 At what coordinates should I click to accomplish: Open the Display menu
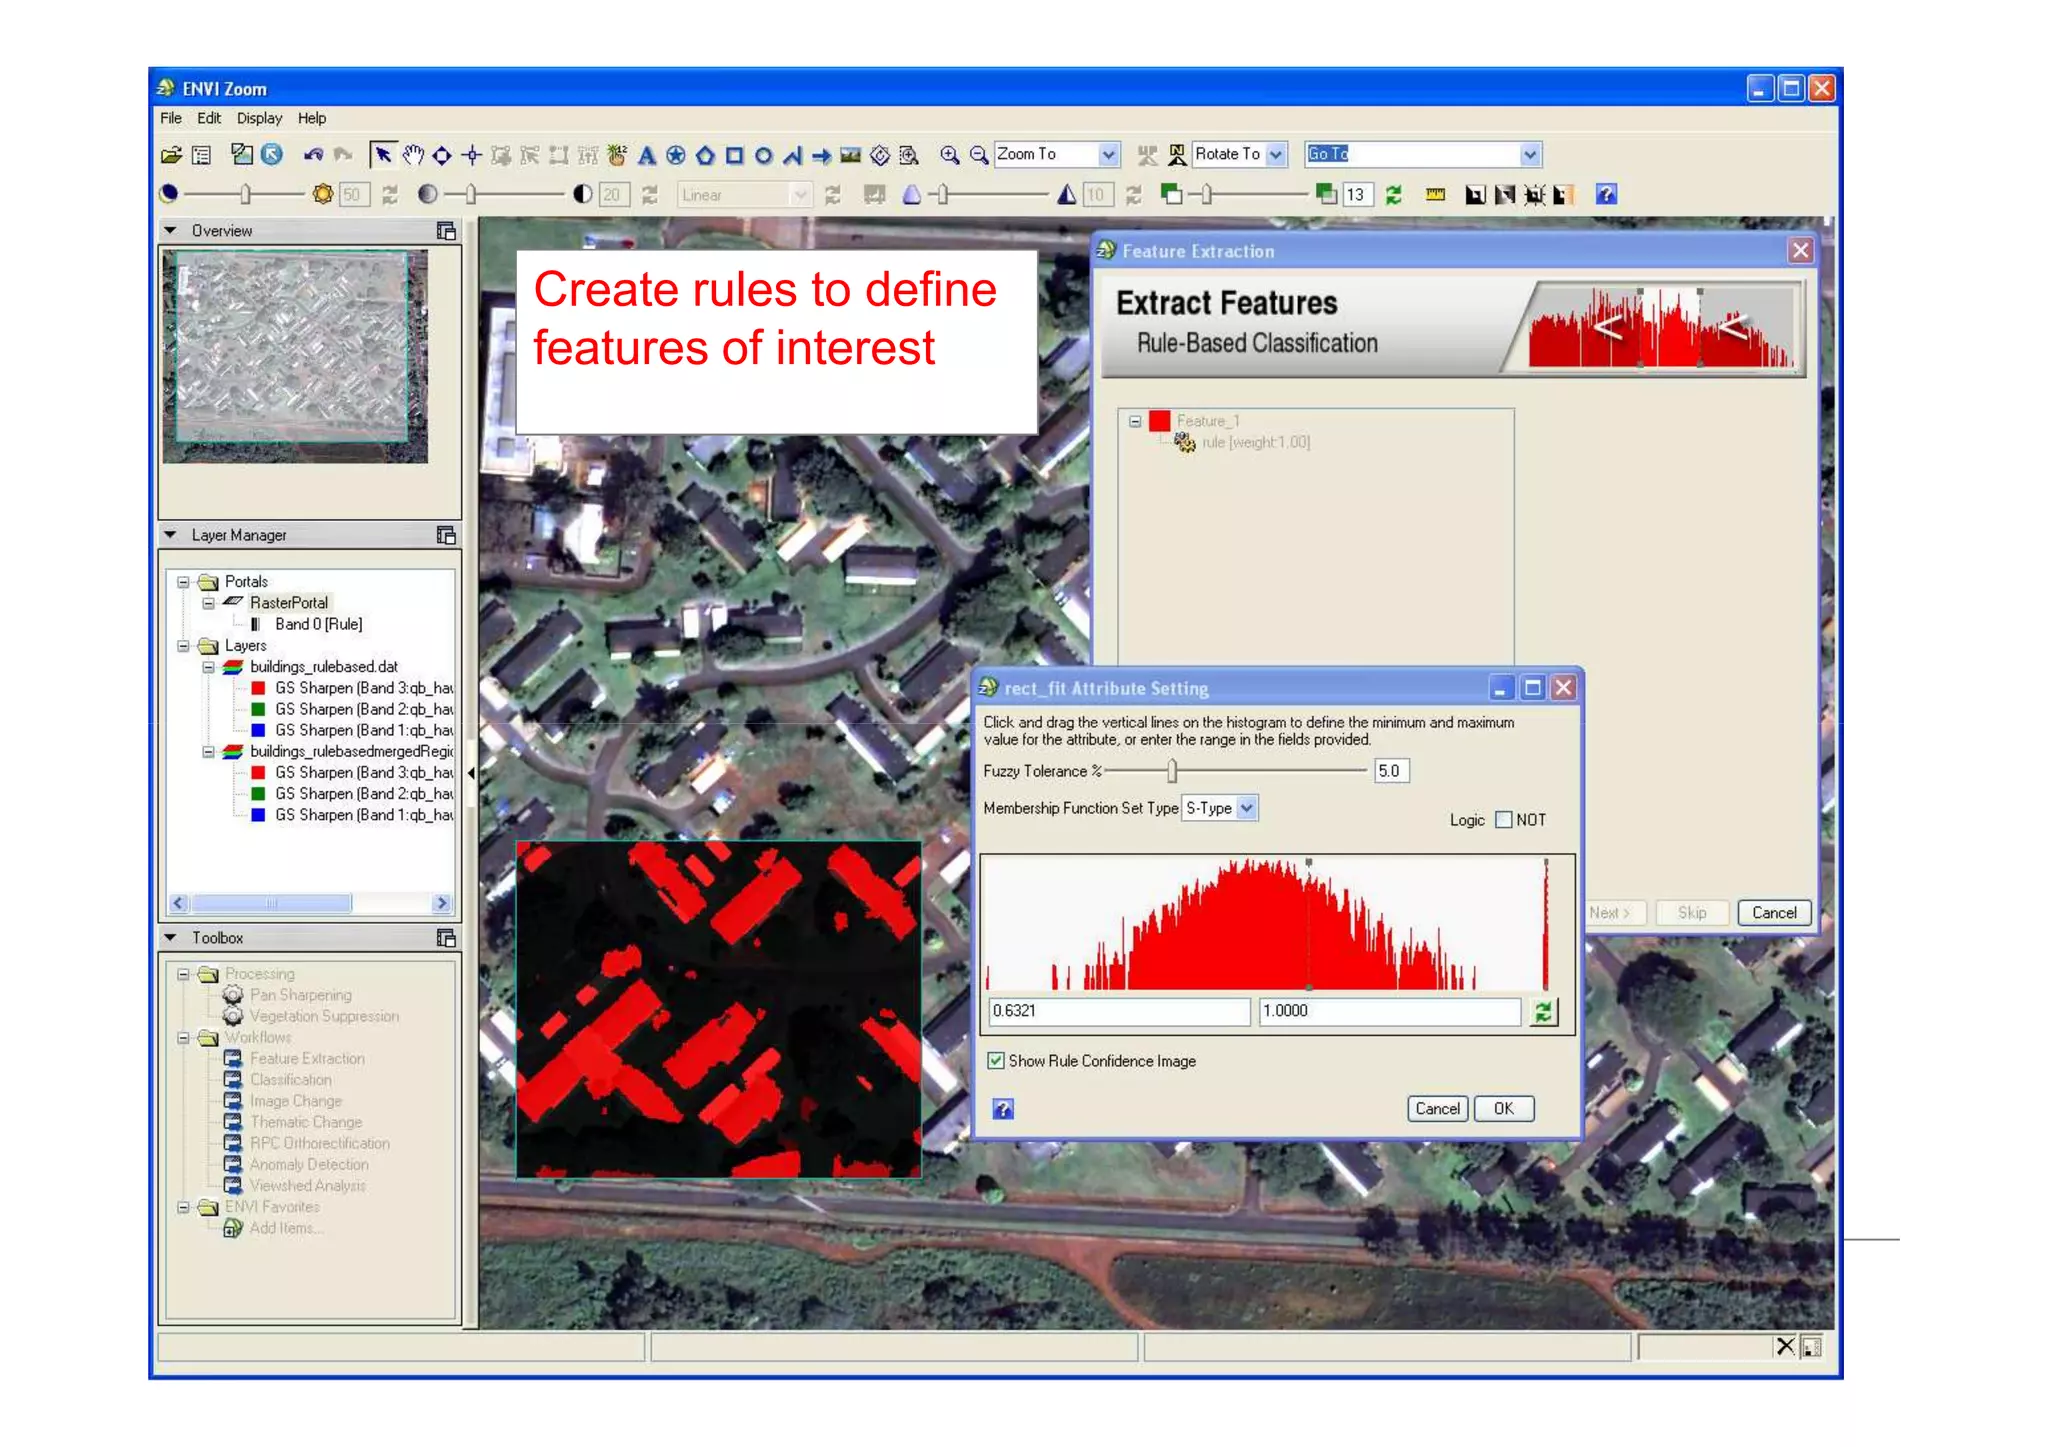pos(259,118)
